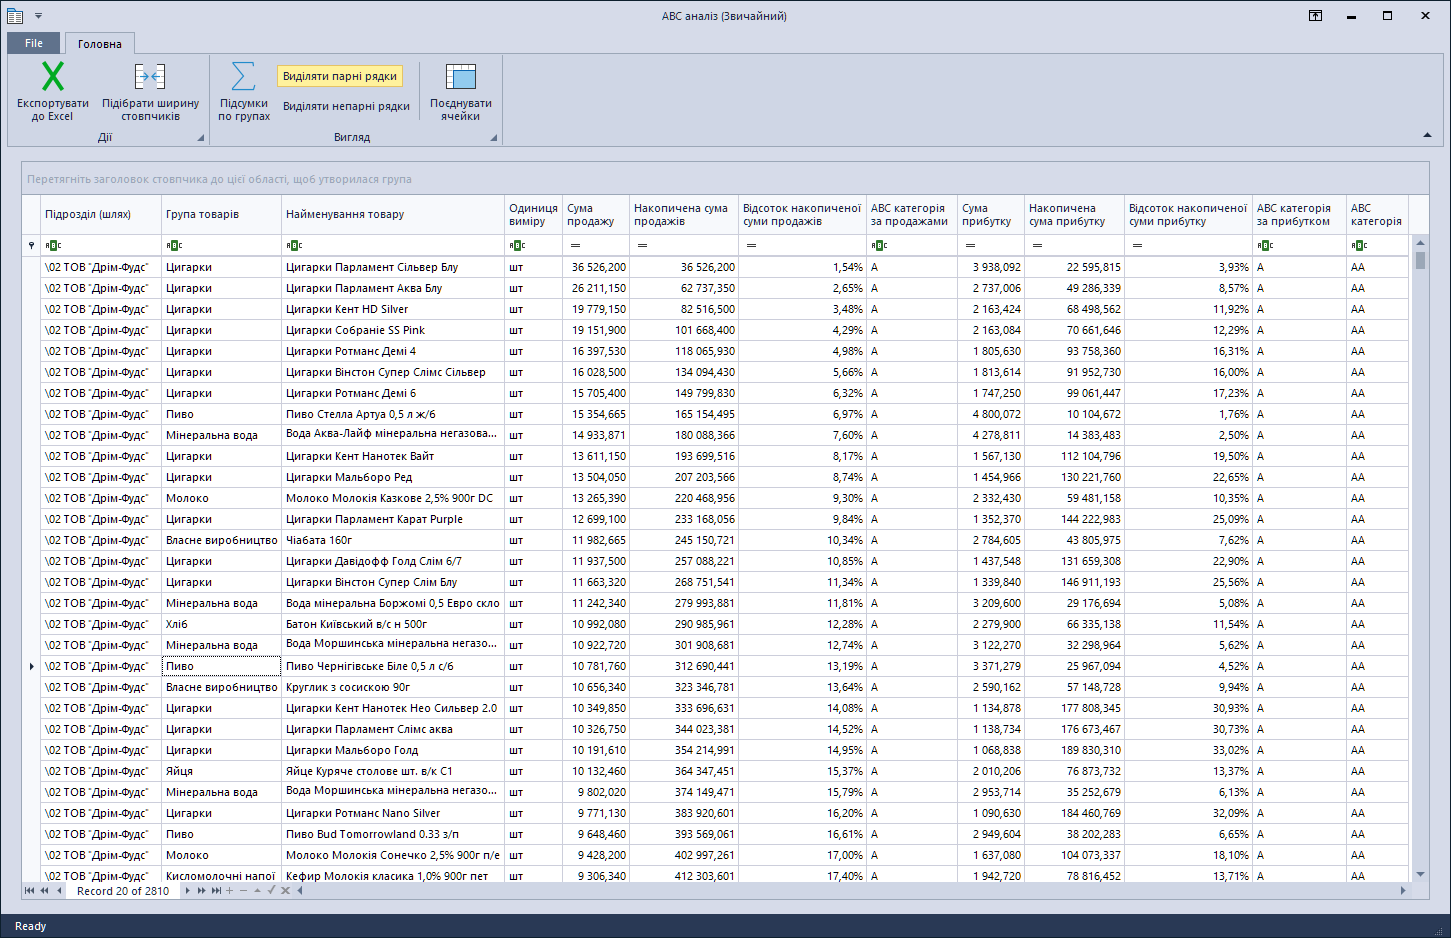The image size is (1451, 938).
Task: Click the end edit checkmark in navigator
Action: (271, 890)
